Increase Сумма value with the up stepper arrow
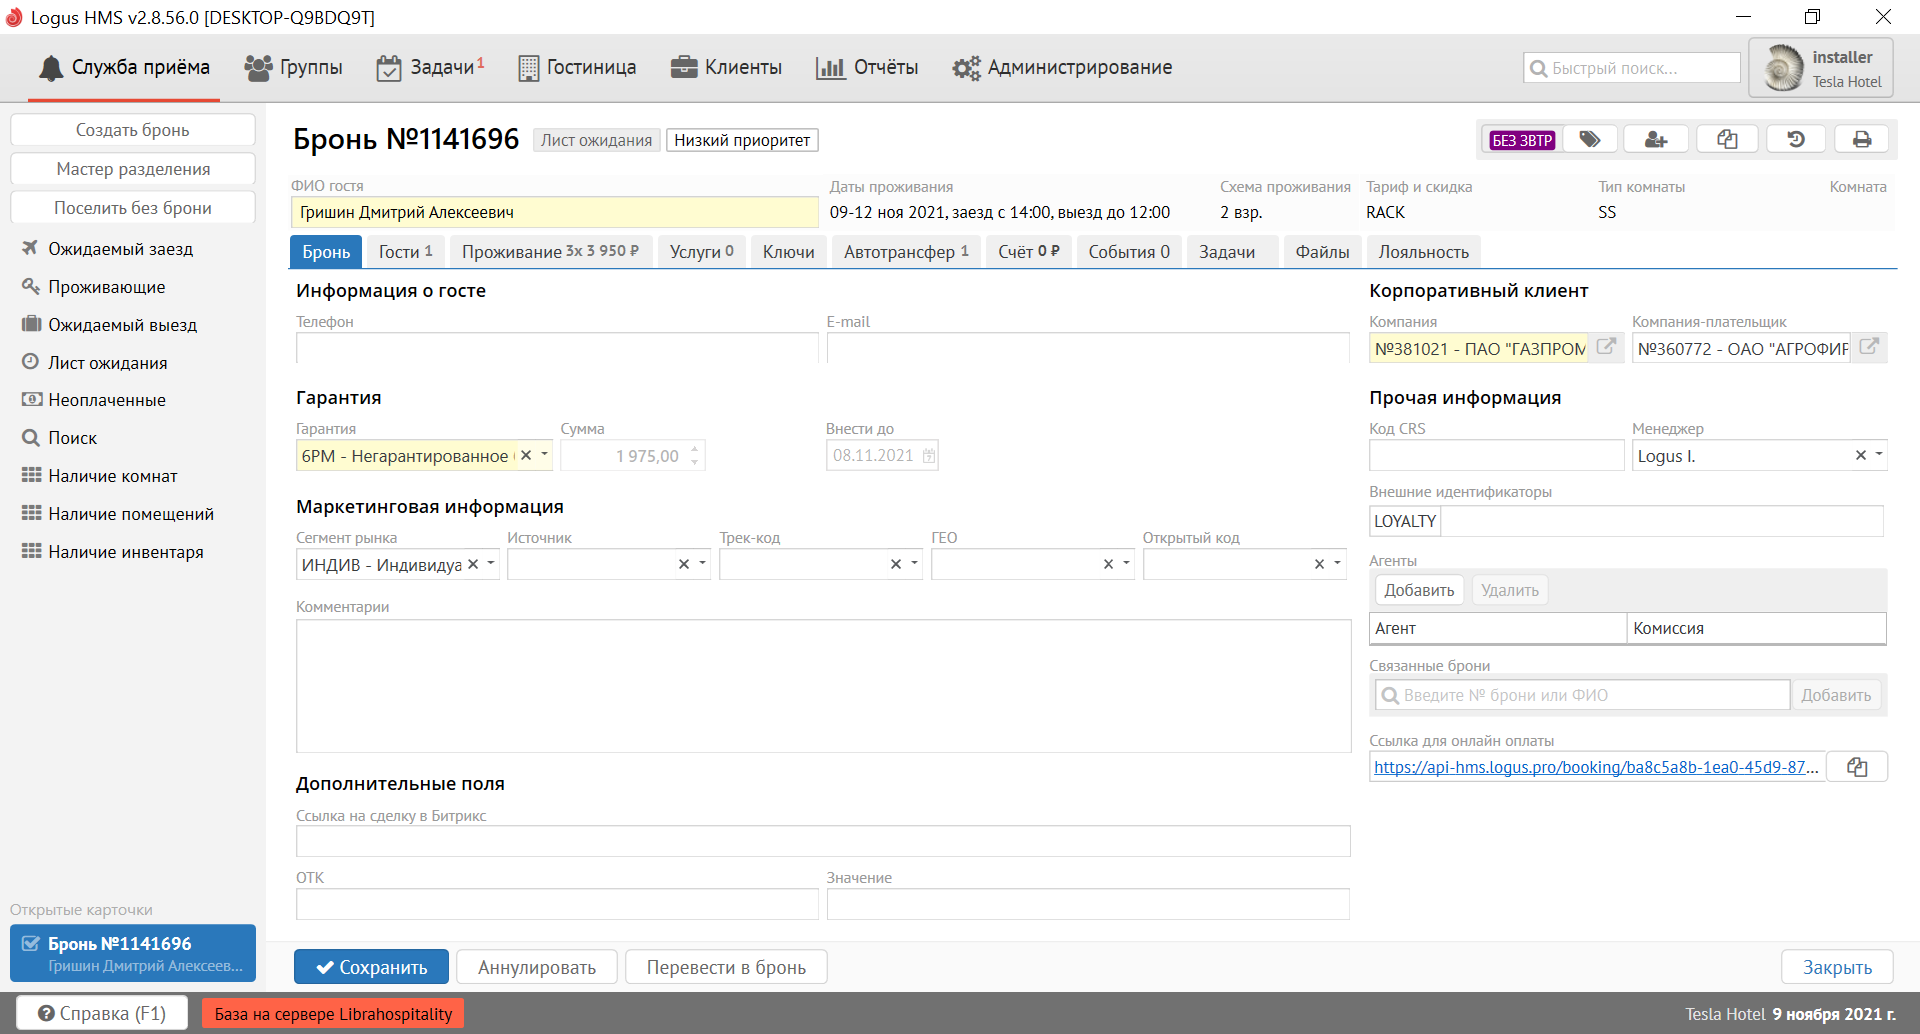Viewport: 1920px width, 1034px height. tap(695, 448)
